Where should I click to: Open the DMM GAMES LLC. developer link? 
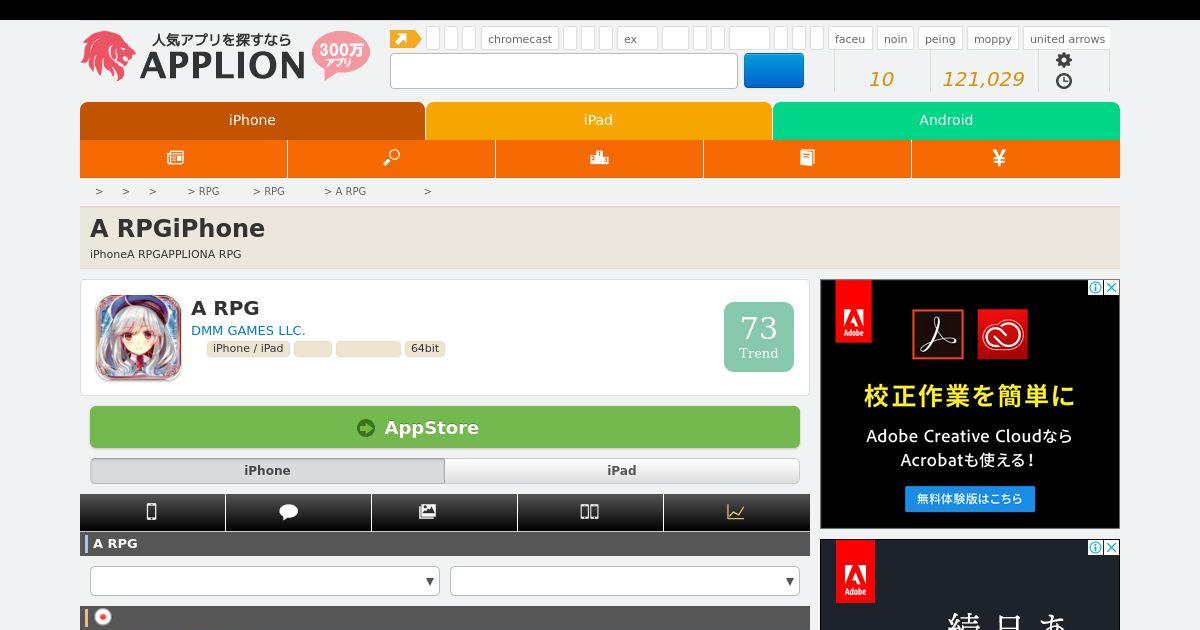click(248, 330)
